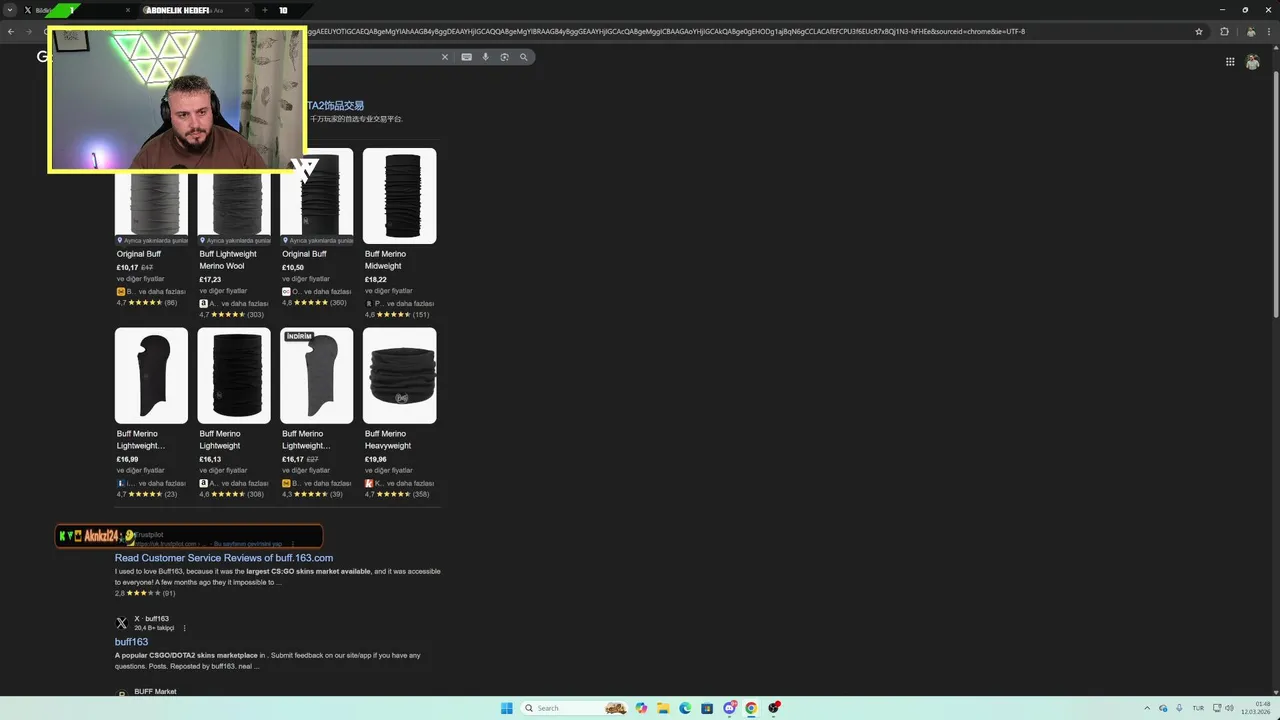Open the OBS-style recorder taskbar icon
This screenshot has width=1280, height=720.
(774, 708)
